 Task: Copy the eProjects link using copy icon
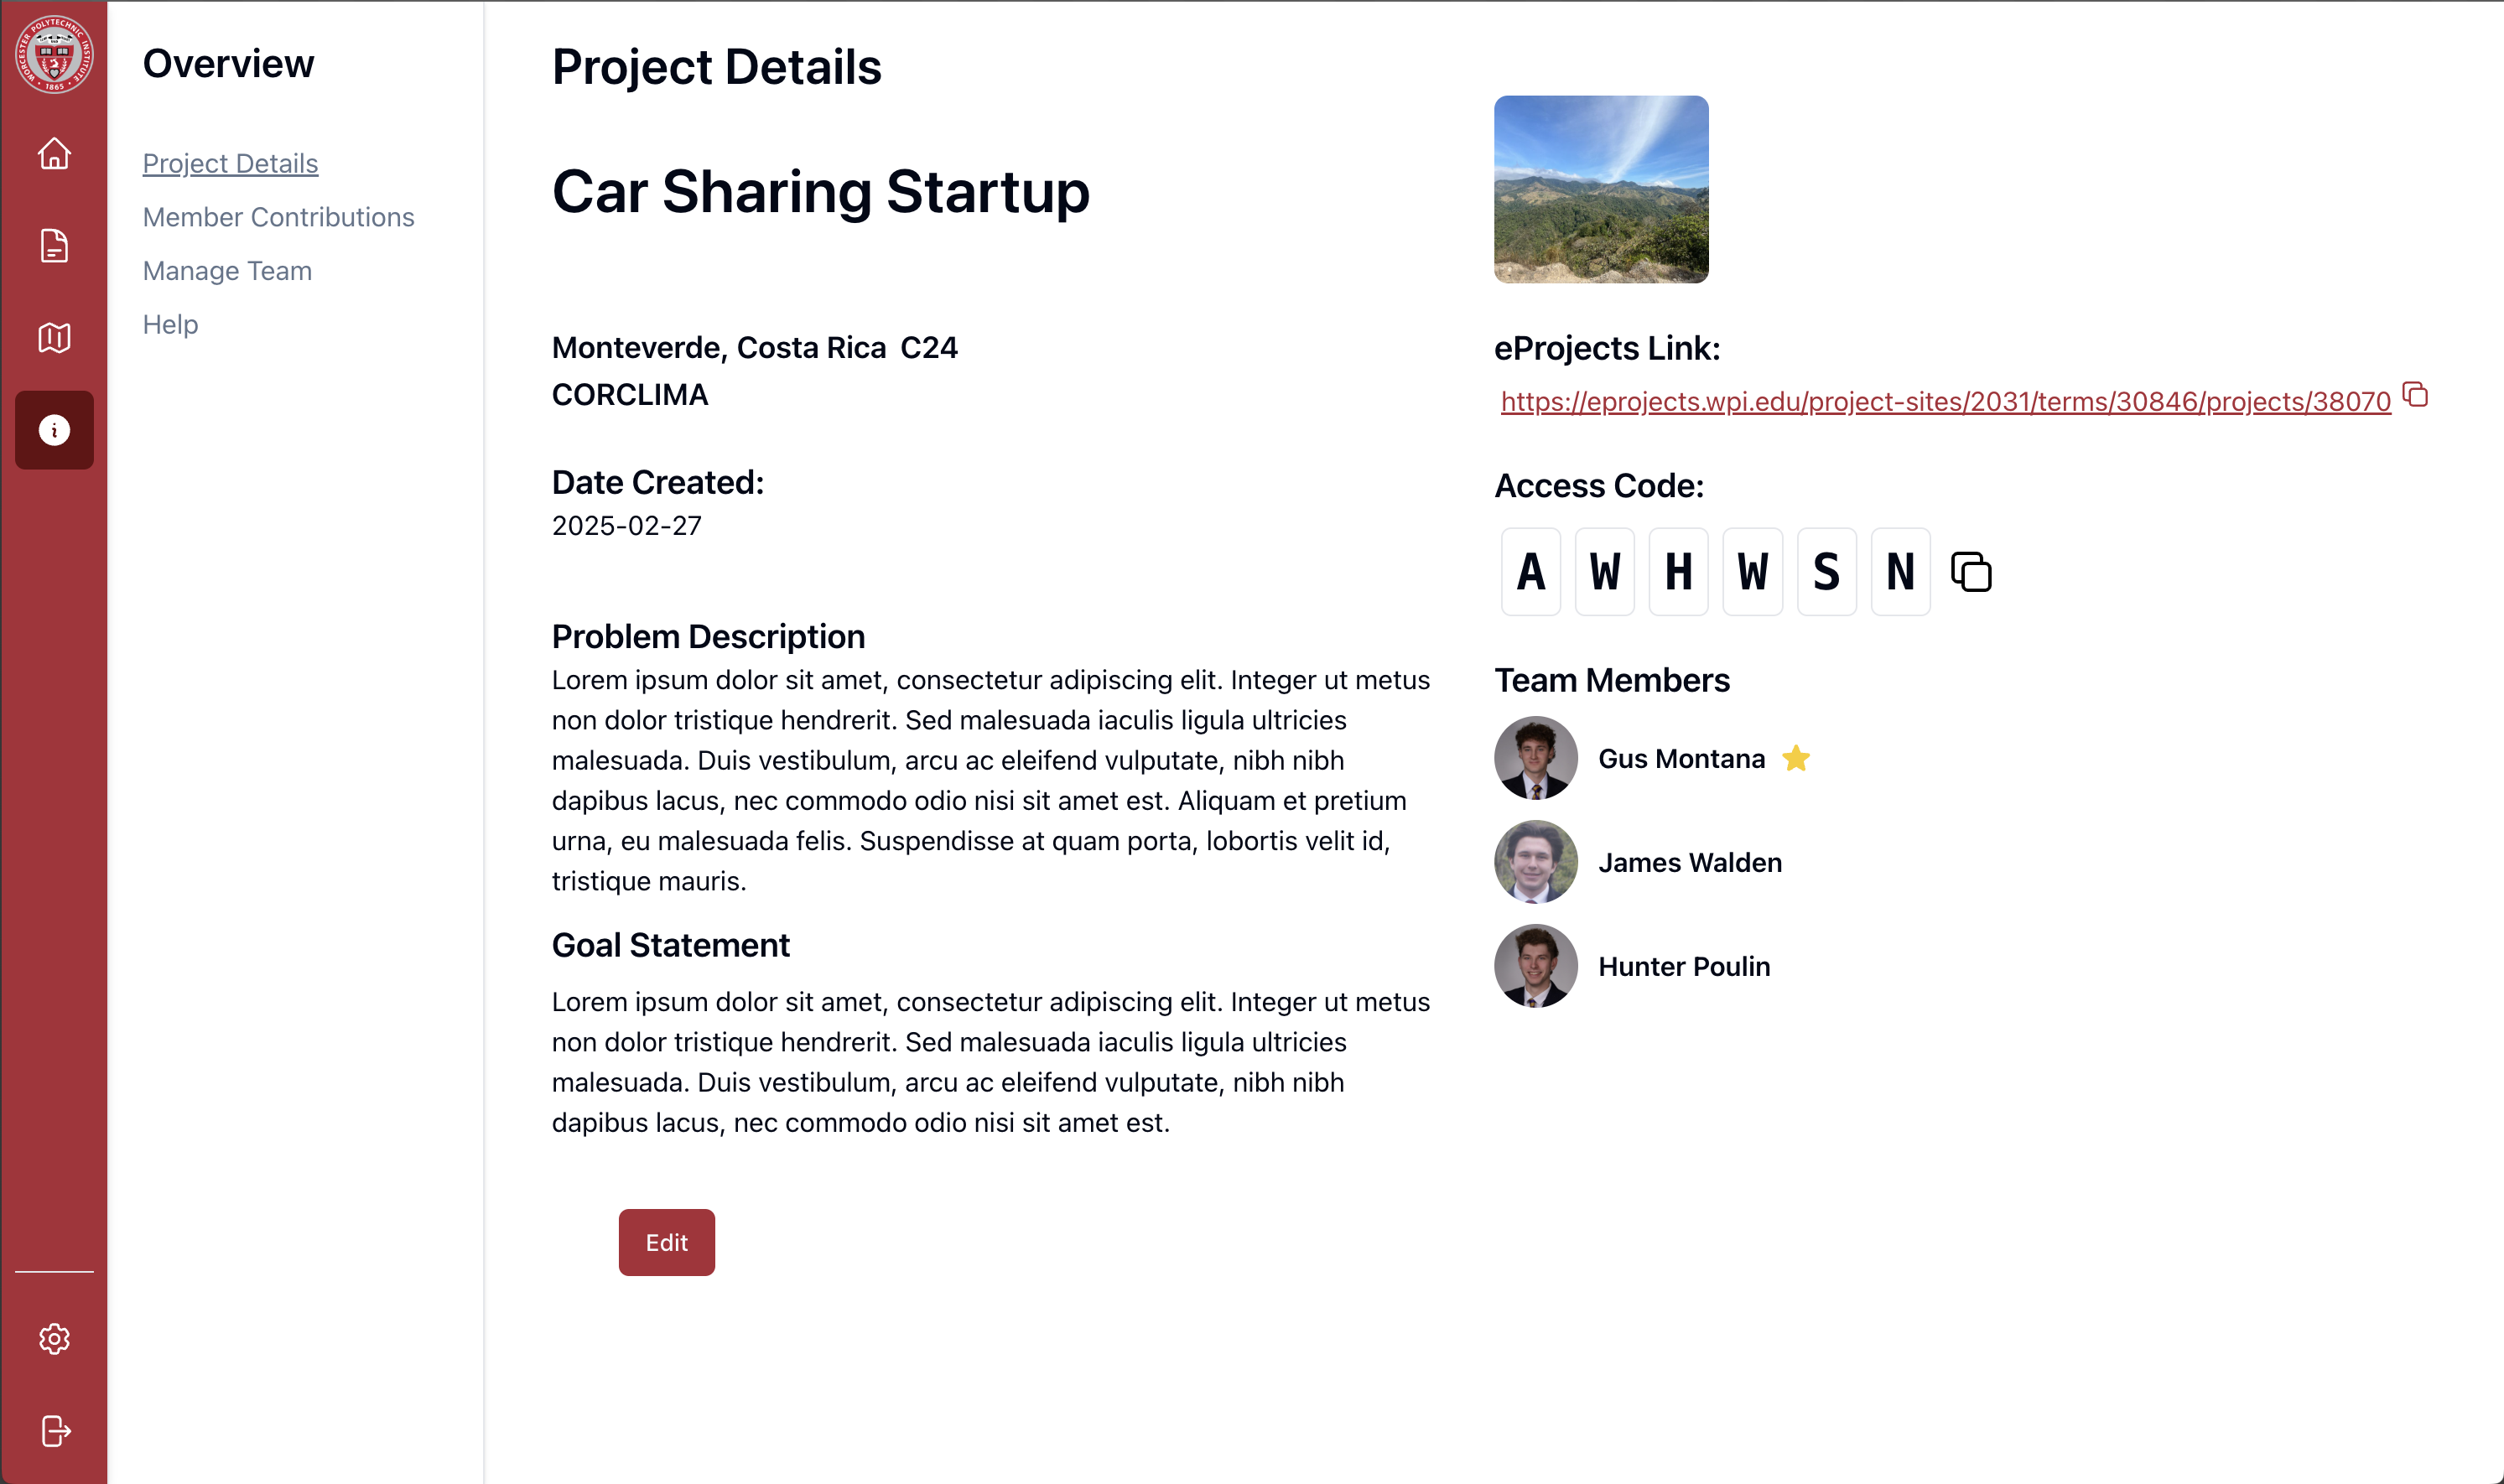pos(2417,396)
